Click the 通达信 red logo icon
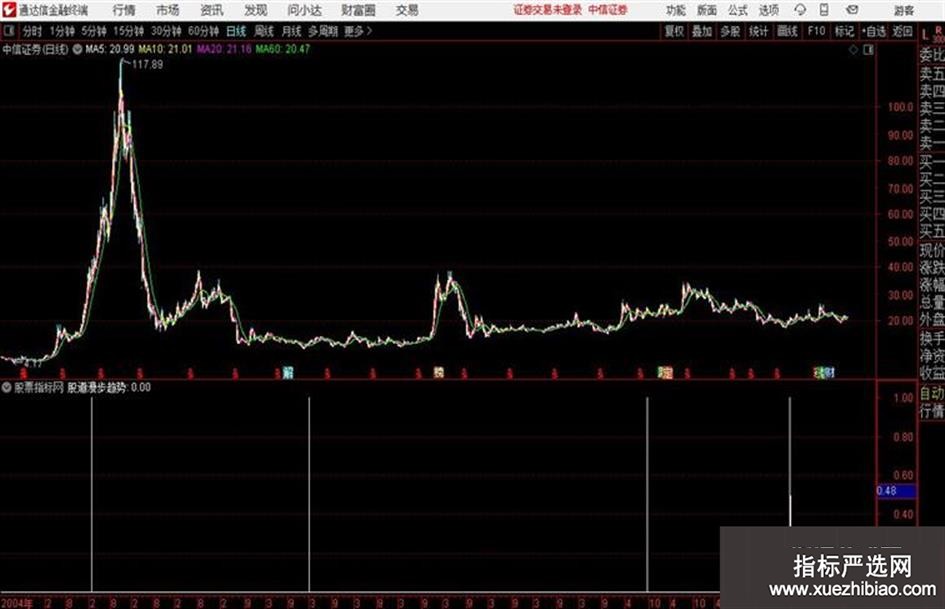Viewport: 945px width, 609px height. tap(9, 10)
